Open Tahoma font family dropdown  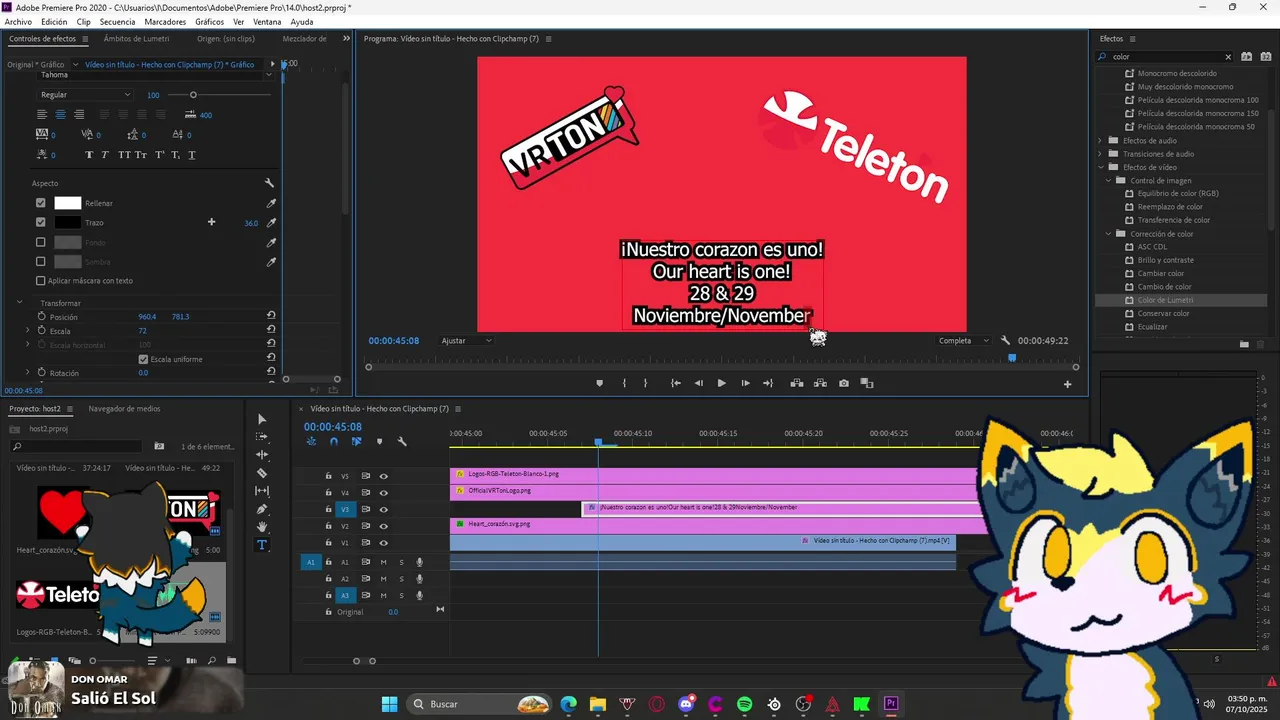click(x=155, y=75)
